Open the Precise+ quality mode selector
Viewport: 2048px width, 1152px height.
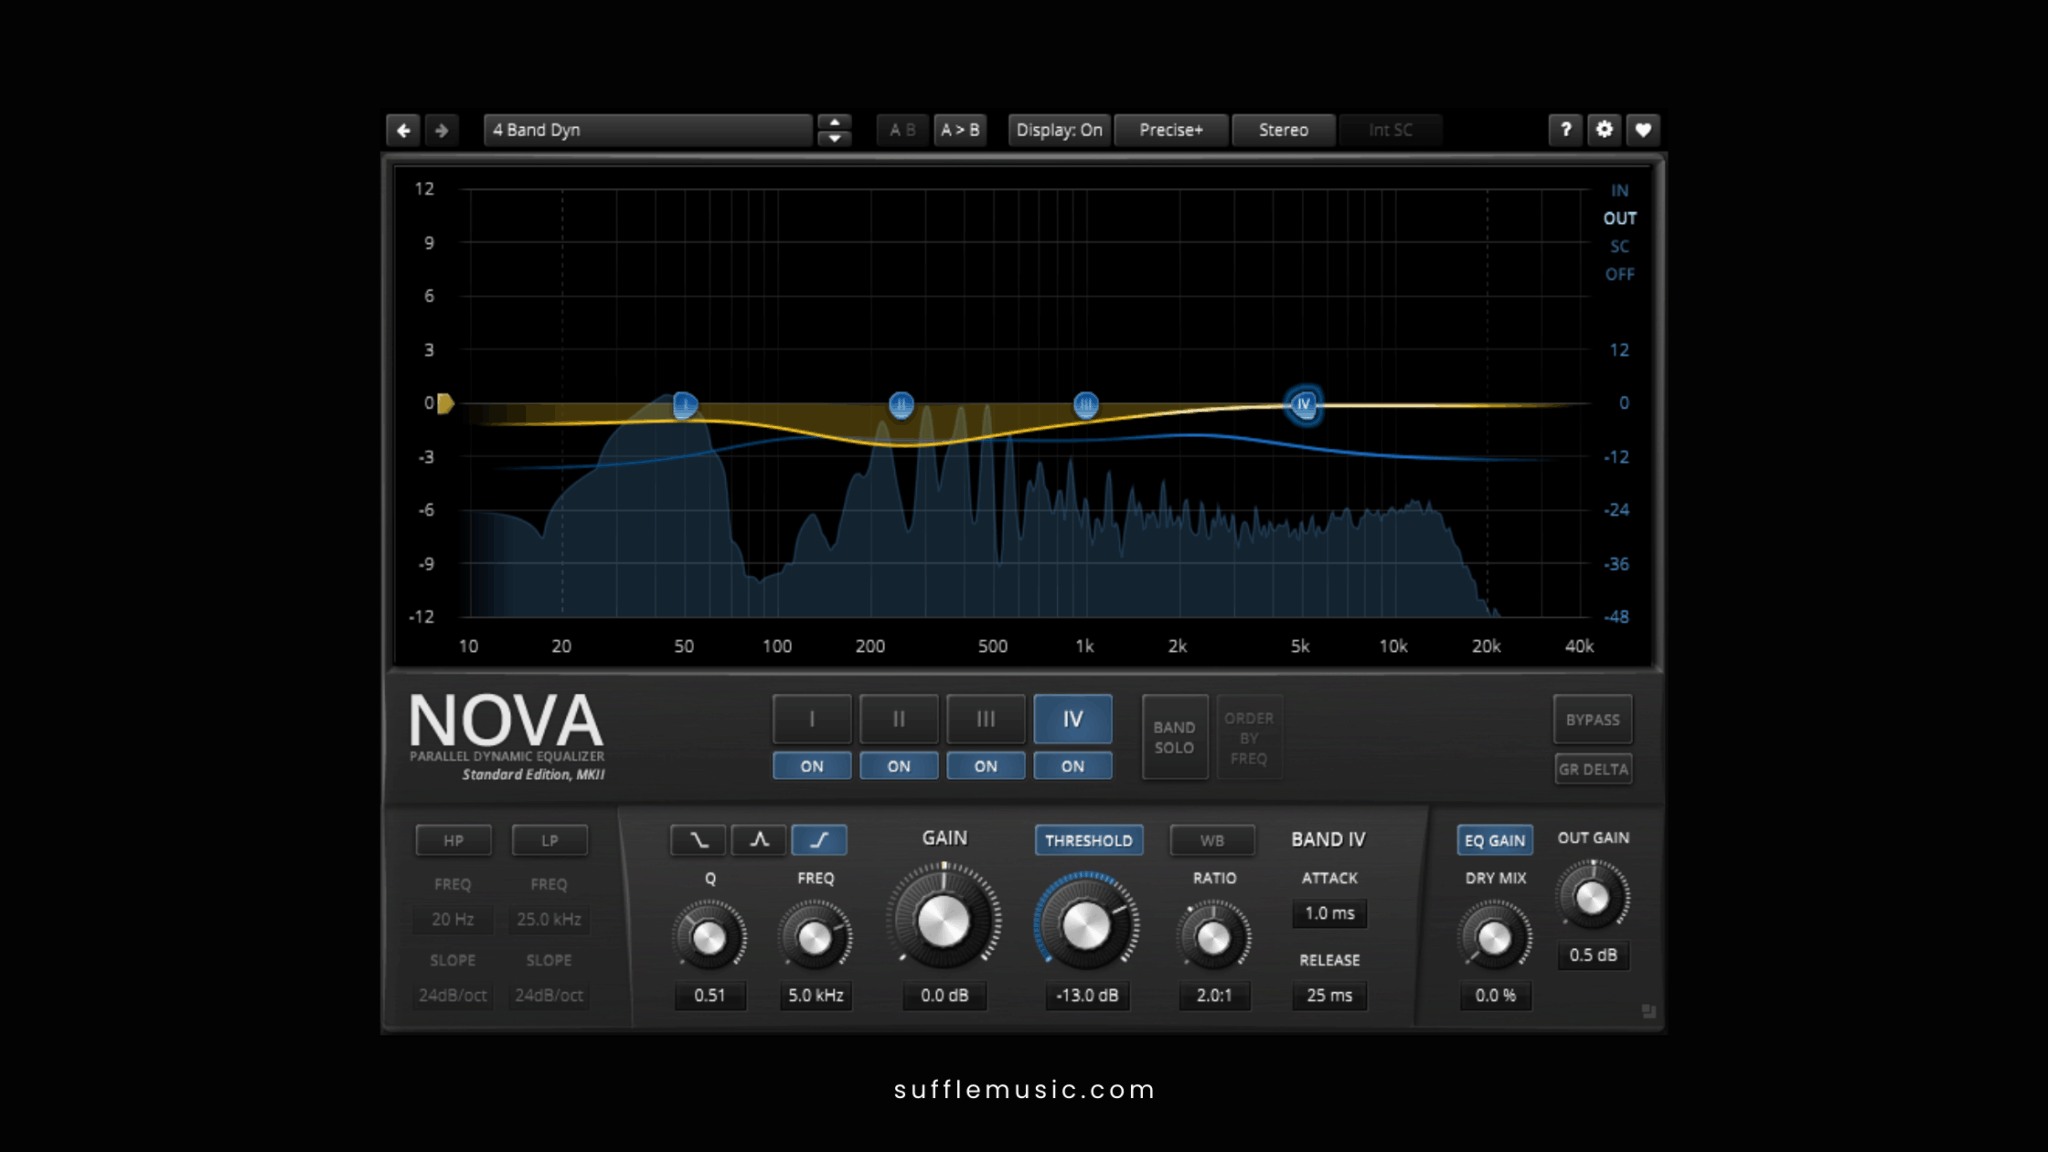[1171, 130]
